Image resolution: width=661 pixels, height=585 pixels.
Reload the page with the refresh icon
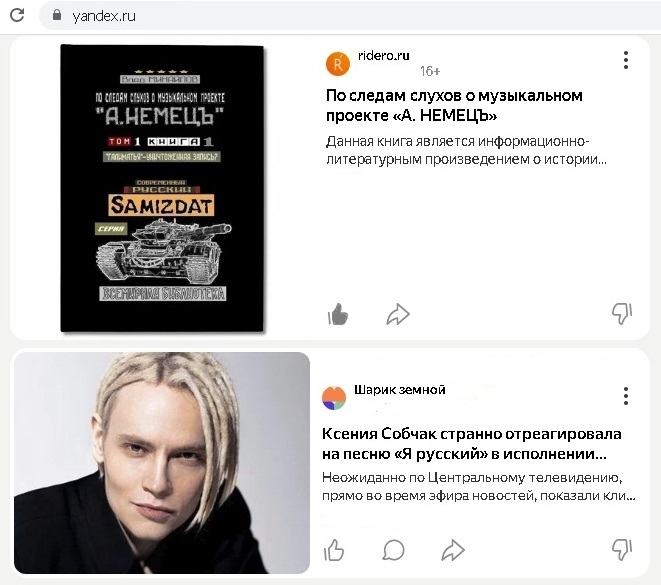click(x=17, y=16)
